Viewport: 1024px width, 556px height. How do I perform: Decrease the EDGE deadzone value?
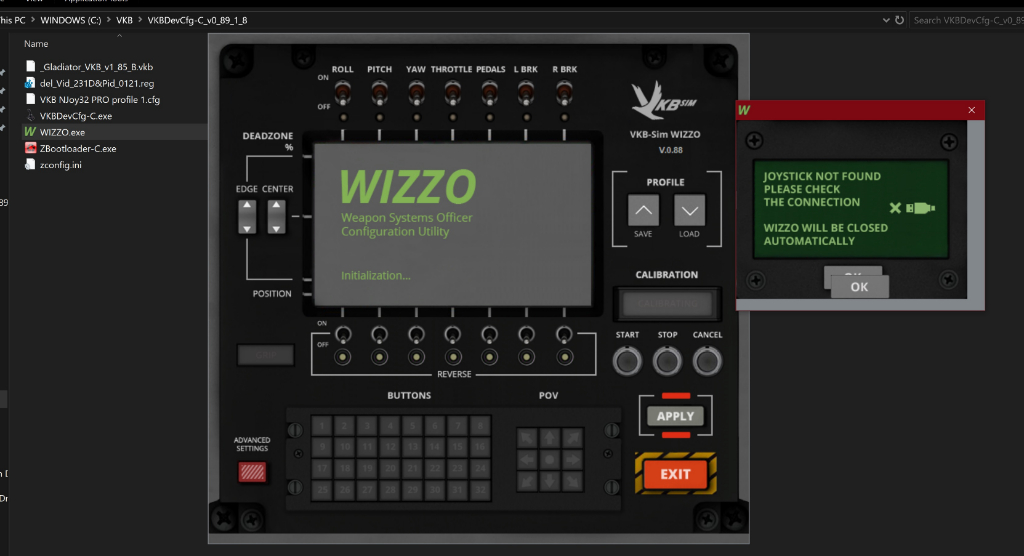point(247,228)
